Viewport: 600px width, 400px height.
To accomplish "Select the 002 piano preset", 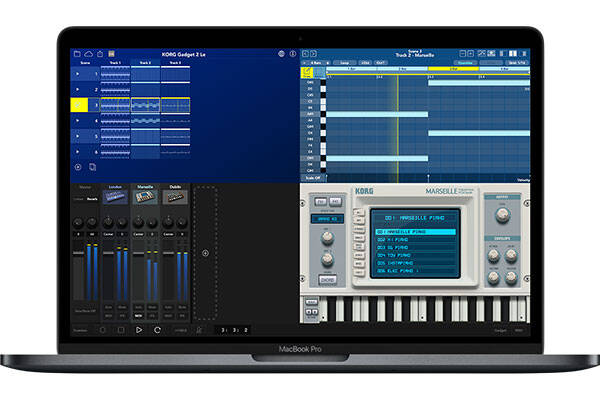I will [416, 240].
